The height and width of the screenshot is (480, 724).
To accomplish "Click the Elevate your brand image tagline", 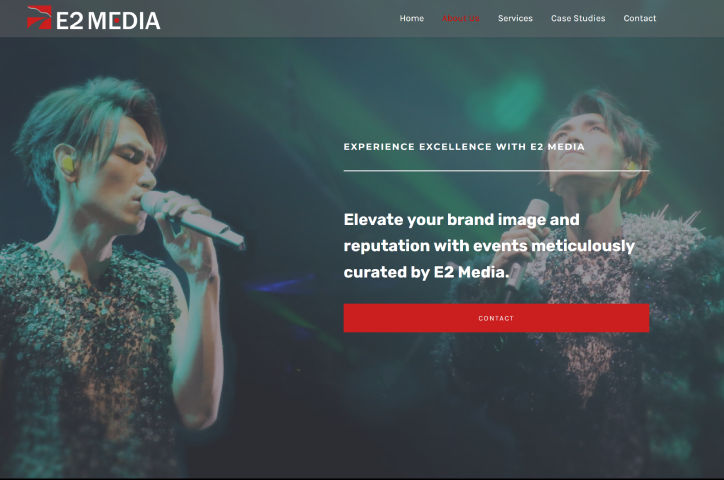I will [x=489, y=246].
